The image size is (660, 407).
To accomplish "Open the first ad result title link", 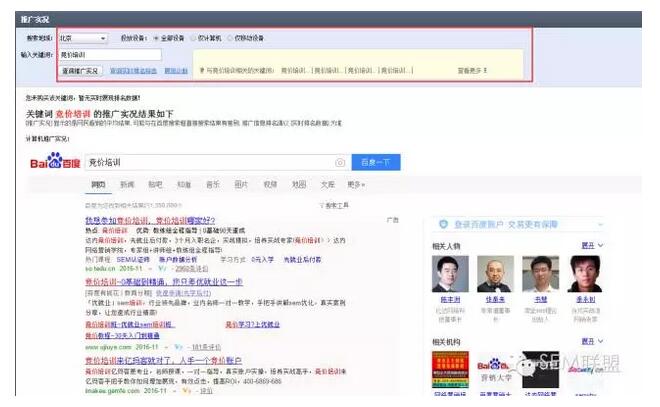I will [x=150, y=221].
